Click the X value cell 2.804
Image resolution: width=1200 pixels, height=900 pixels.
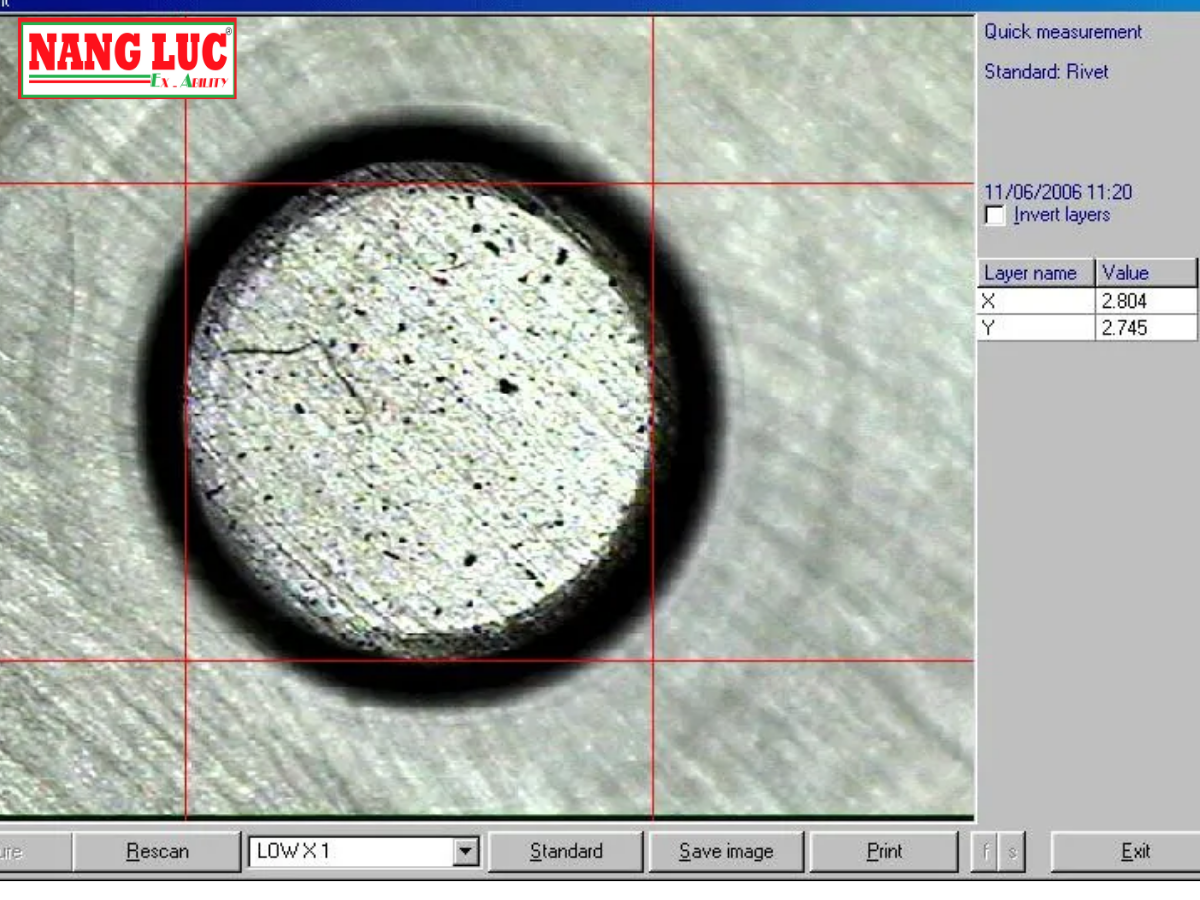[1146, 301]
